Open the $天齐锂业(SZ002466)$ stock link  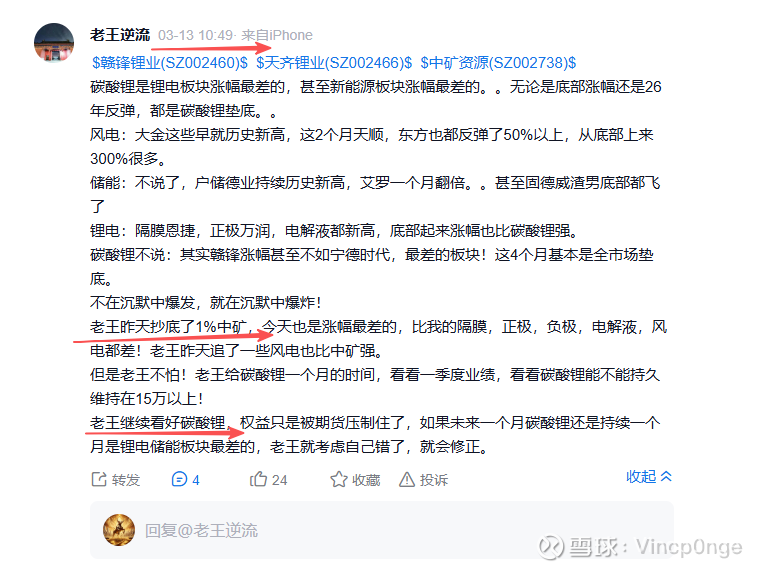coord(334,62)
